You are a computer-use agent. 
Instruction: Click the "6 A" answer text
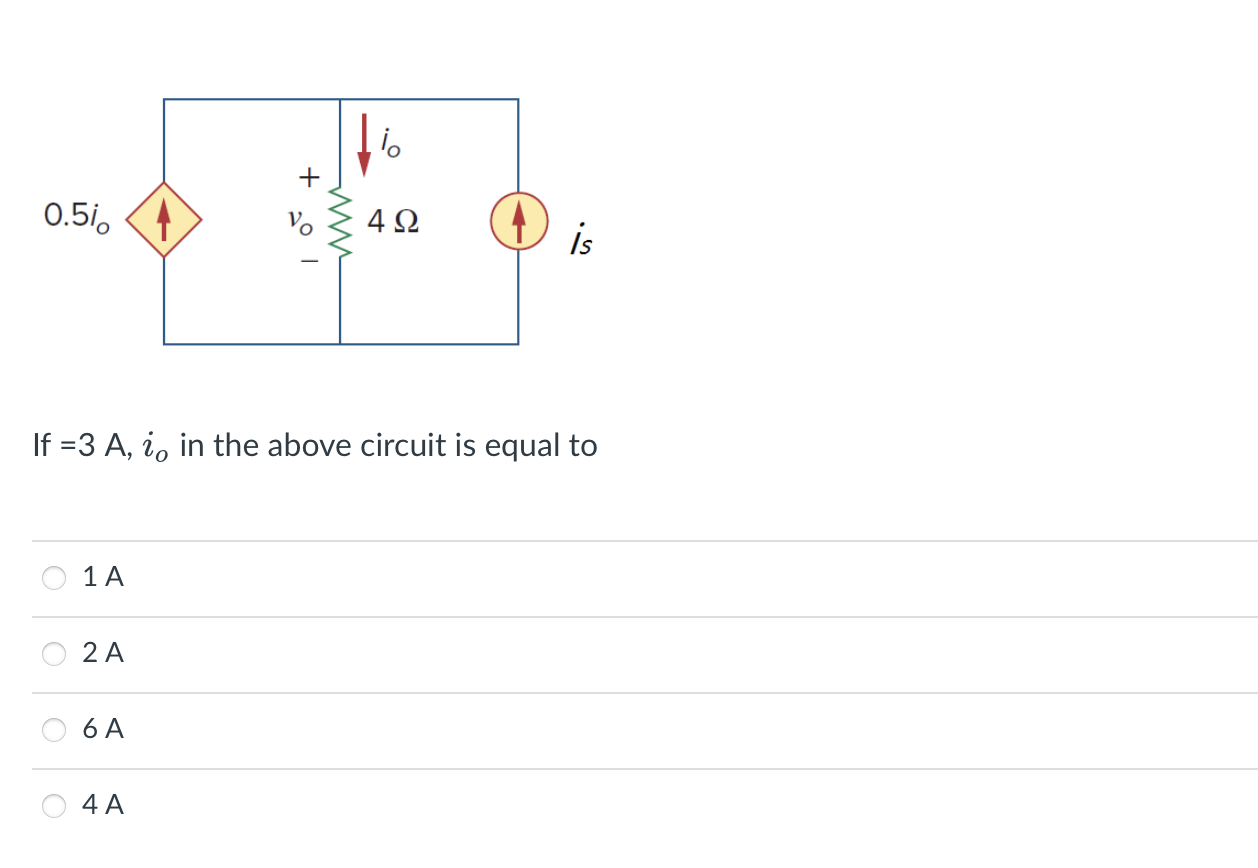(x=104, y=729)
